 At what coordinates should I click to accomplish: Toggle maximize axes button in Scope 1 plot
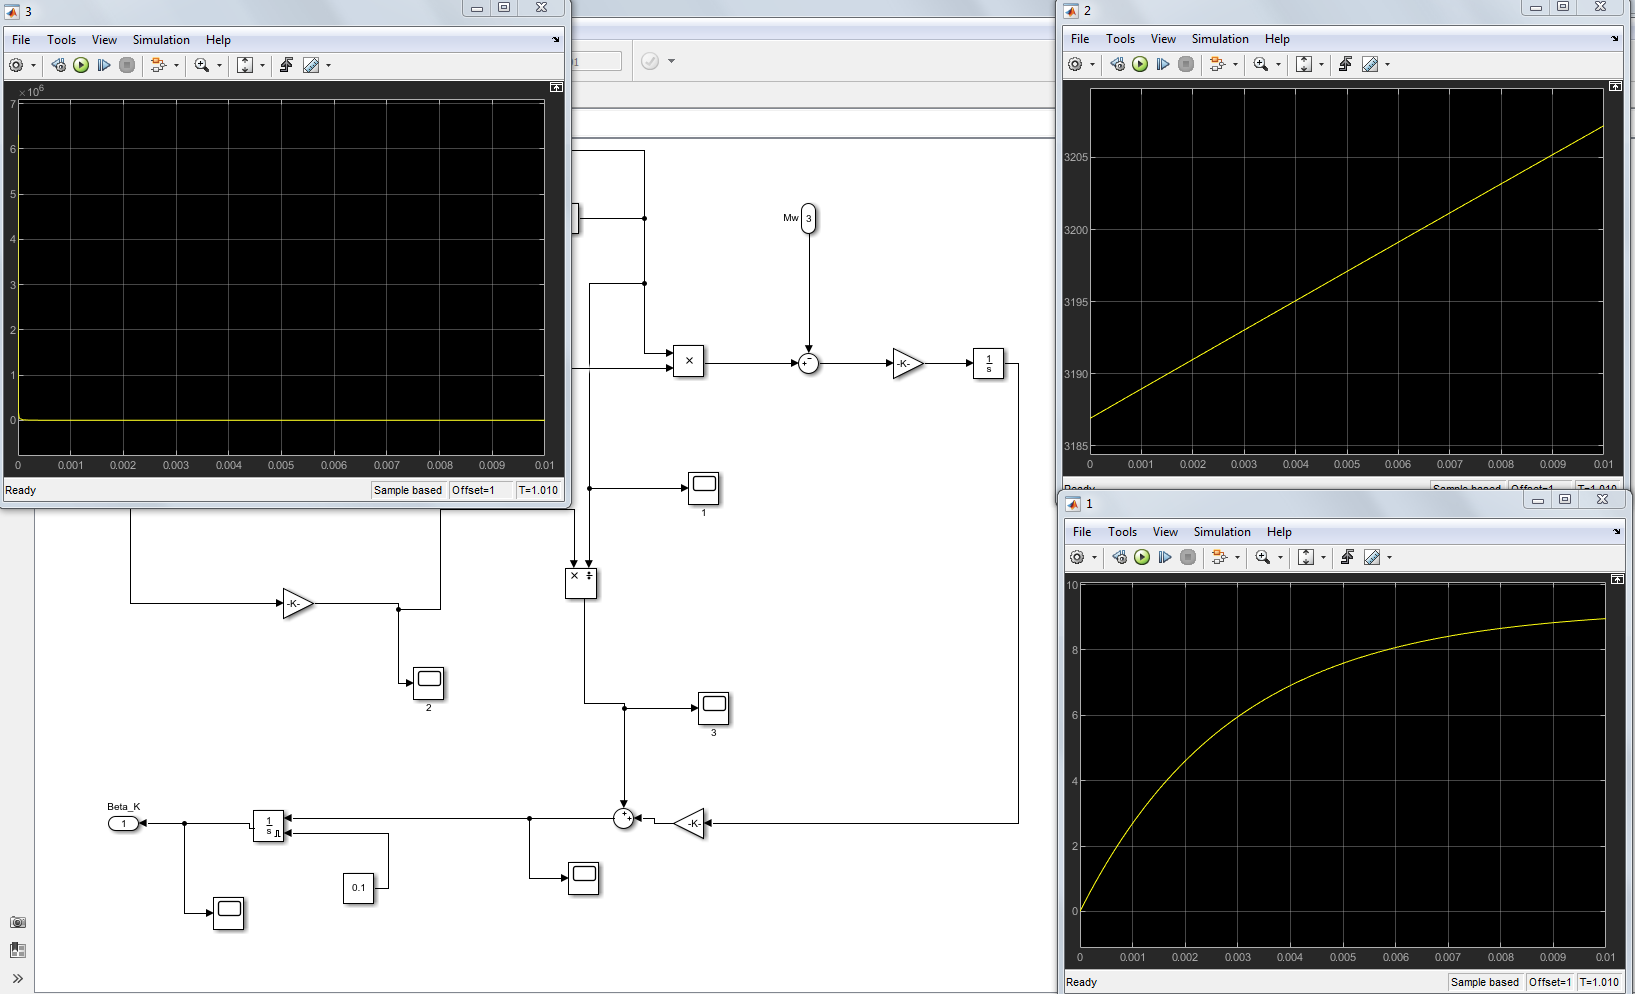click(x=1617, y=580)
